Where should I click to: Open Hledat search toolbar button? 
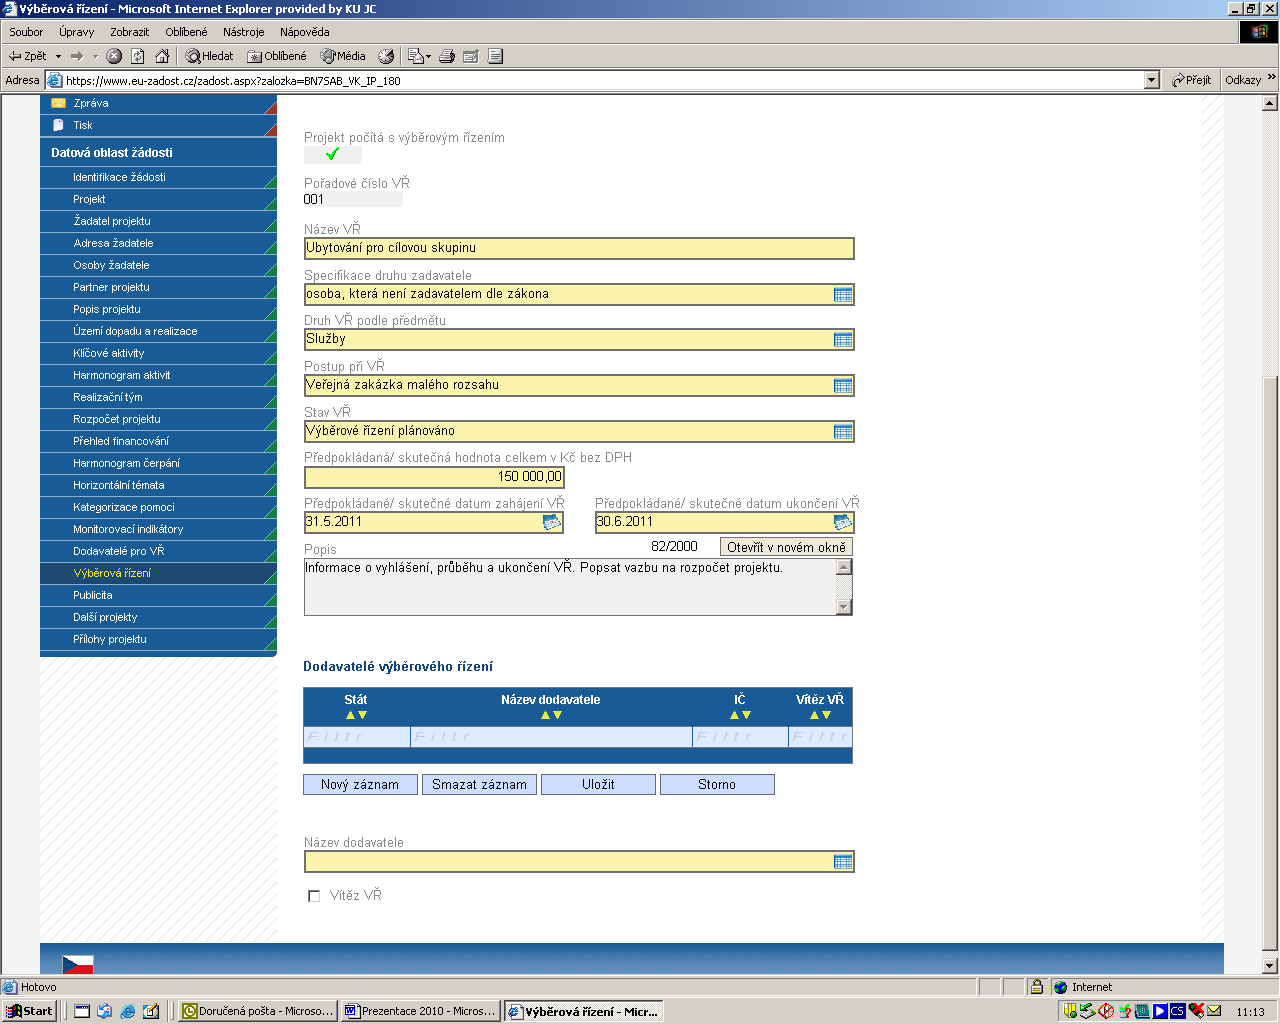[x=209, y=56]
